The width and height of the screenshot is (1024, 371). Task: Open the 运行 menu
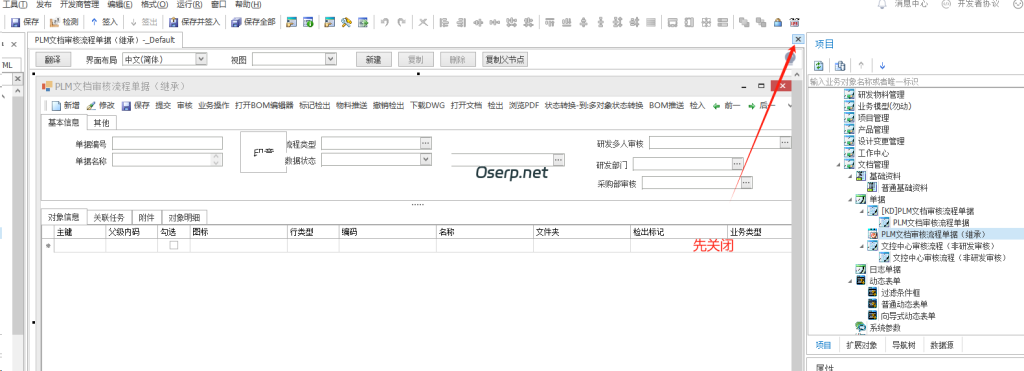189,4
